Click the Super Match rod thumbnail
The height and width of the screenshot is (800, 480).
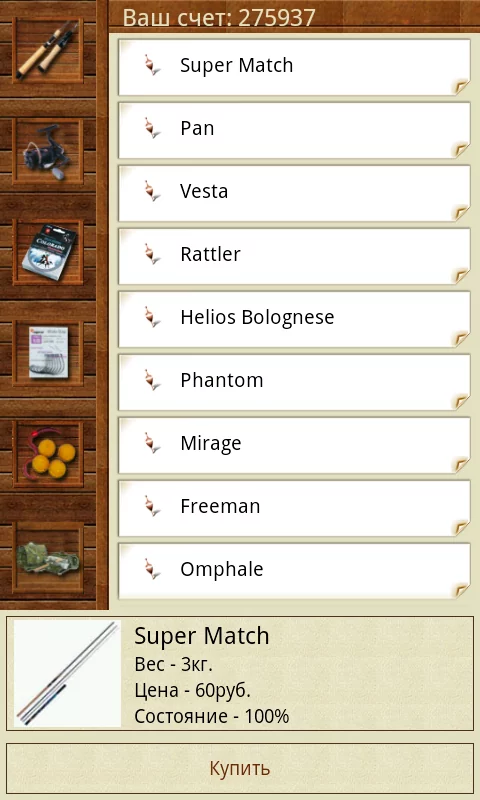(x=67, y=673)
